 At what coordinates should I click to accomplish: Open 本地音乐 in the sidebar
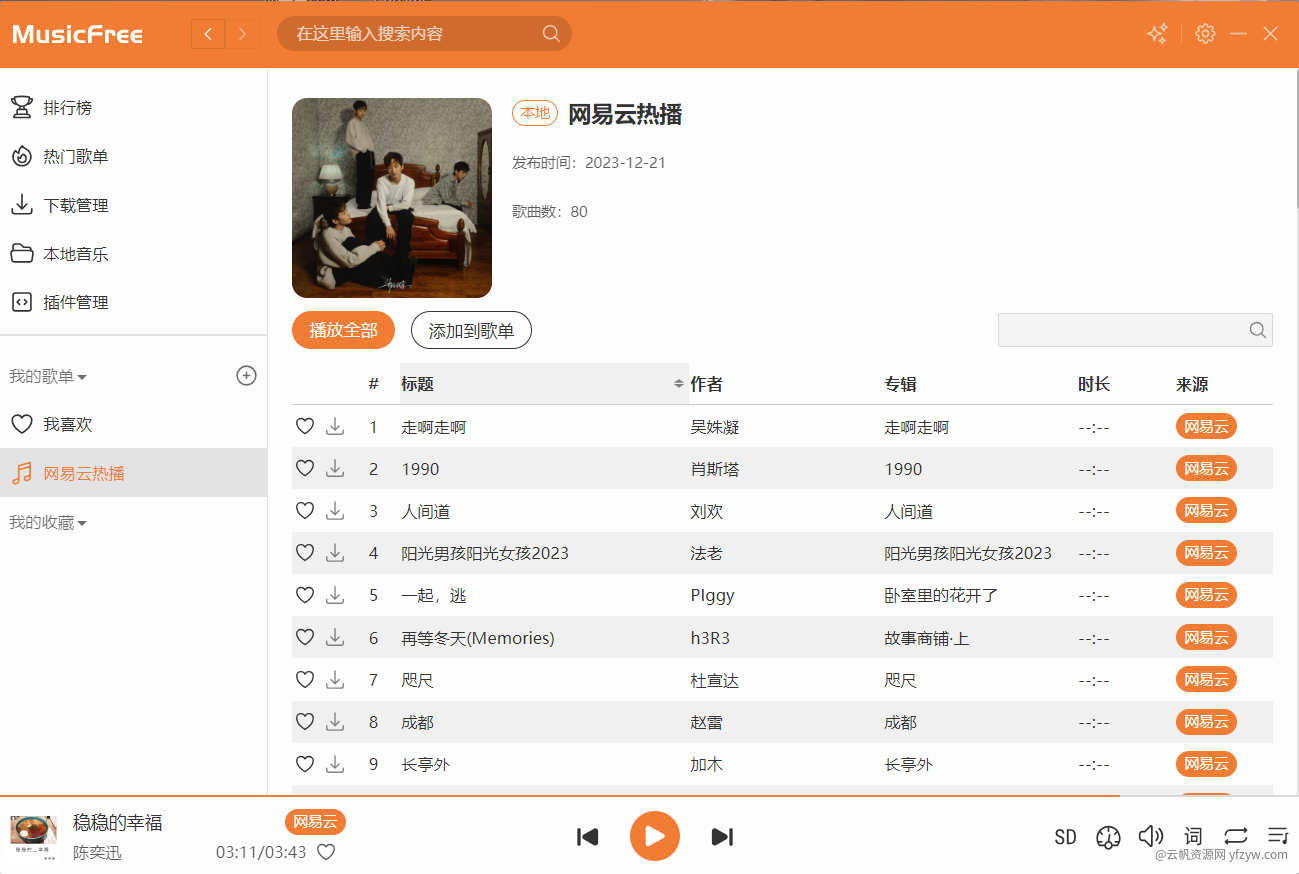pos(133,254)
